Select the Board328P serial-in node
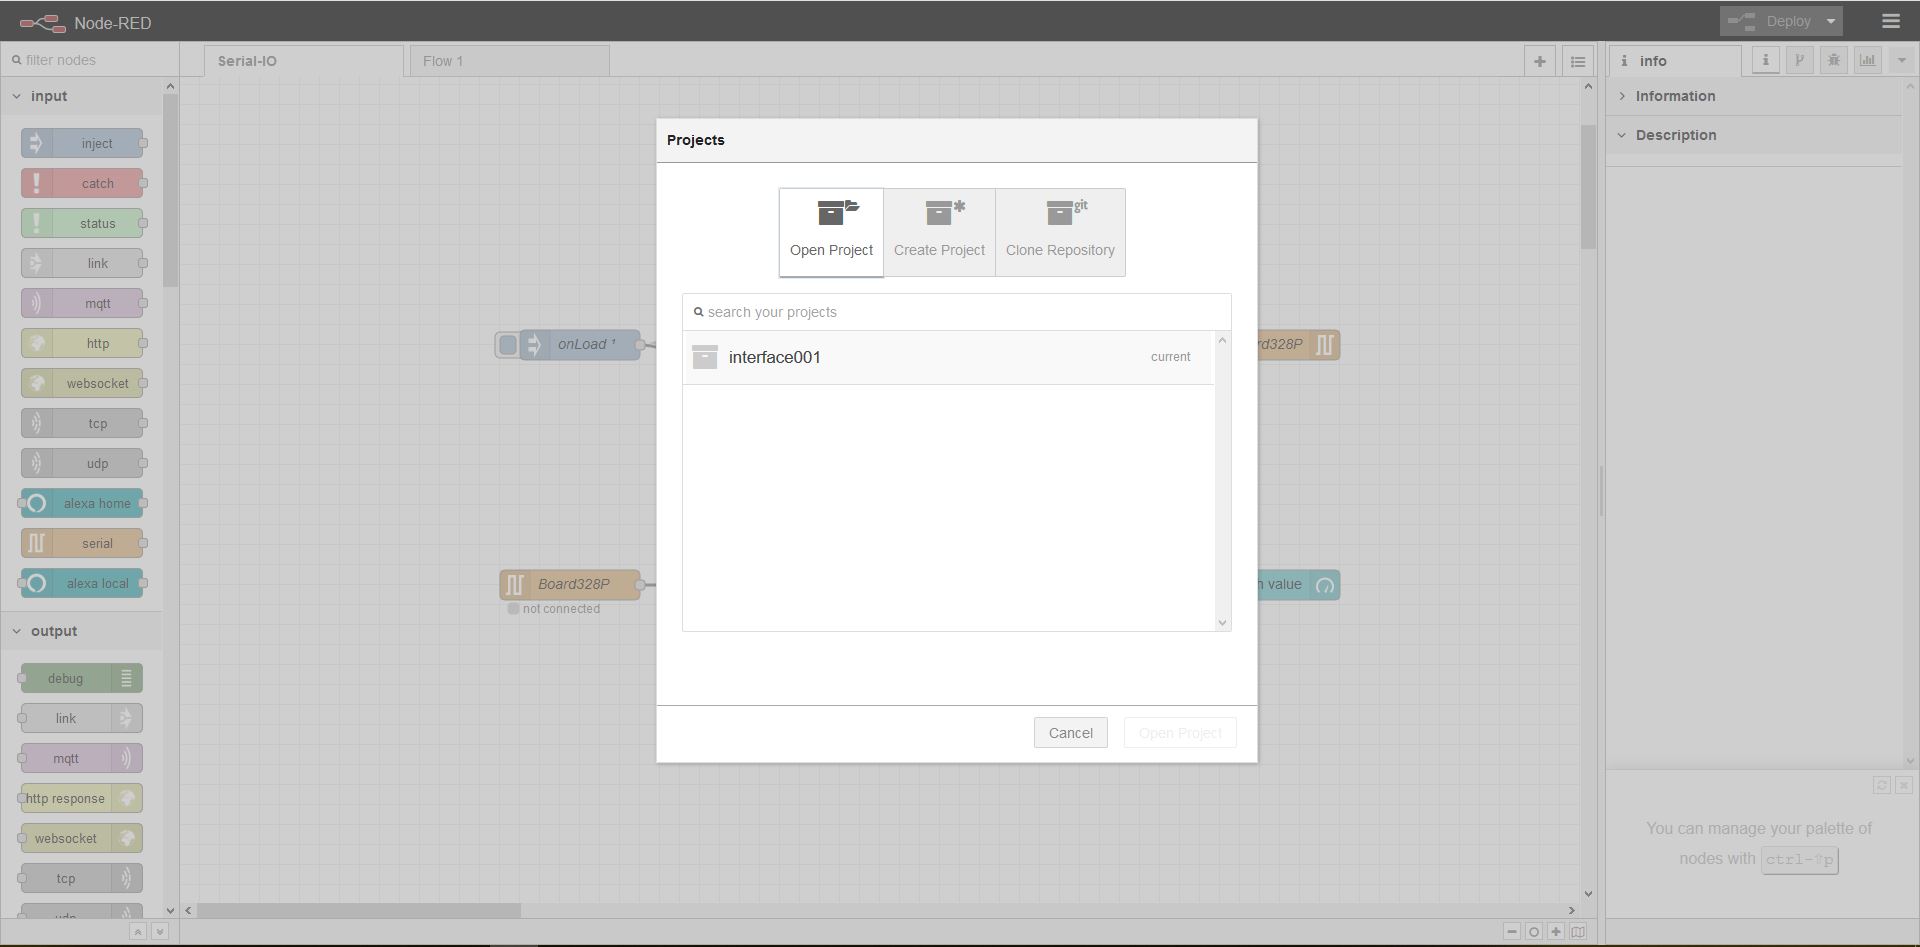The width and height of the screenshot is (1920, 947). [570, 584]
